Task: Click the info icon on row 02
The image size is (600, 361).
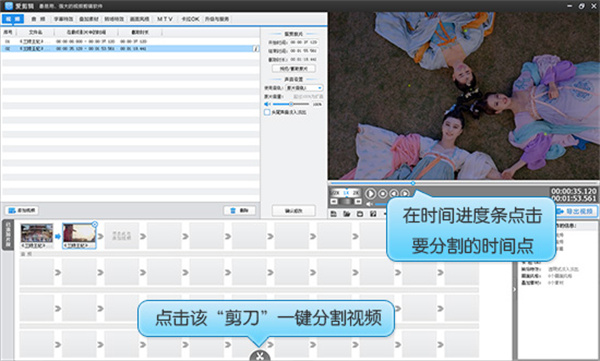Action: [256, 49]
